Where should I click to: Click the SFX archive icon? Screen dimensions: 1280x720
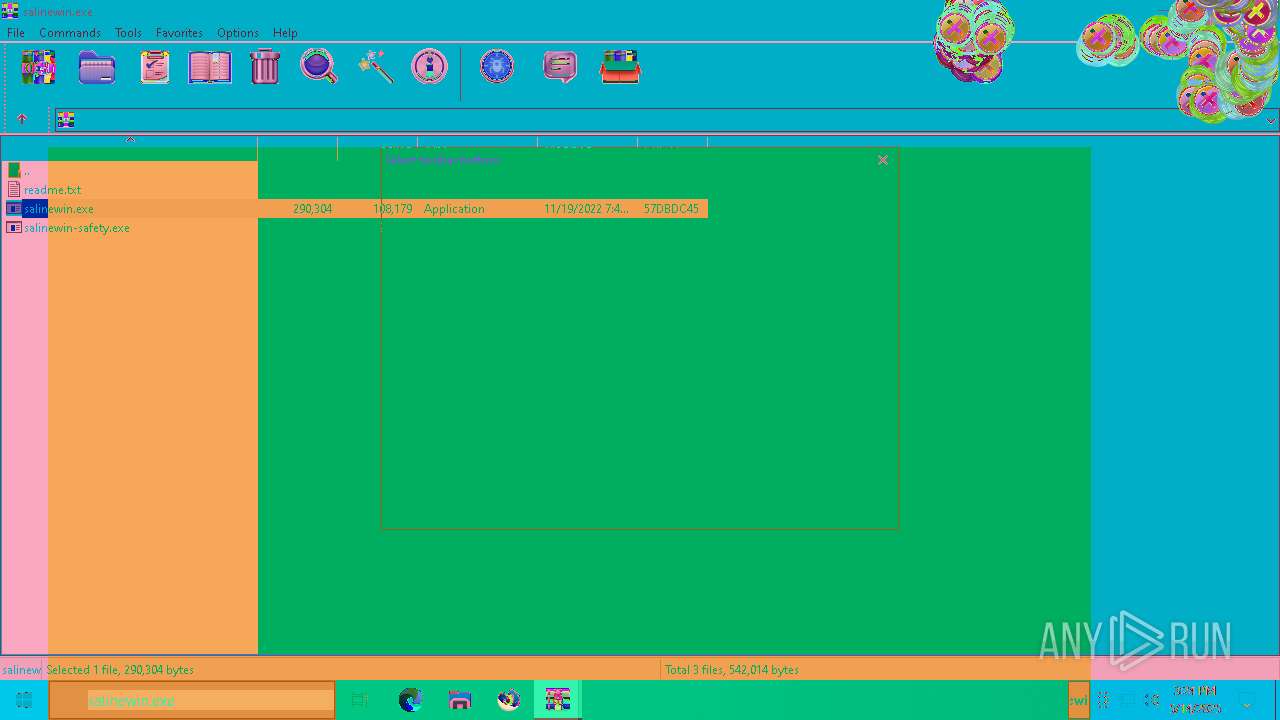[620, 68]
